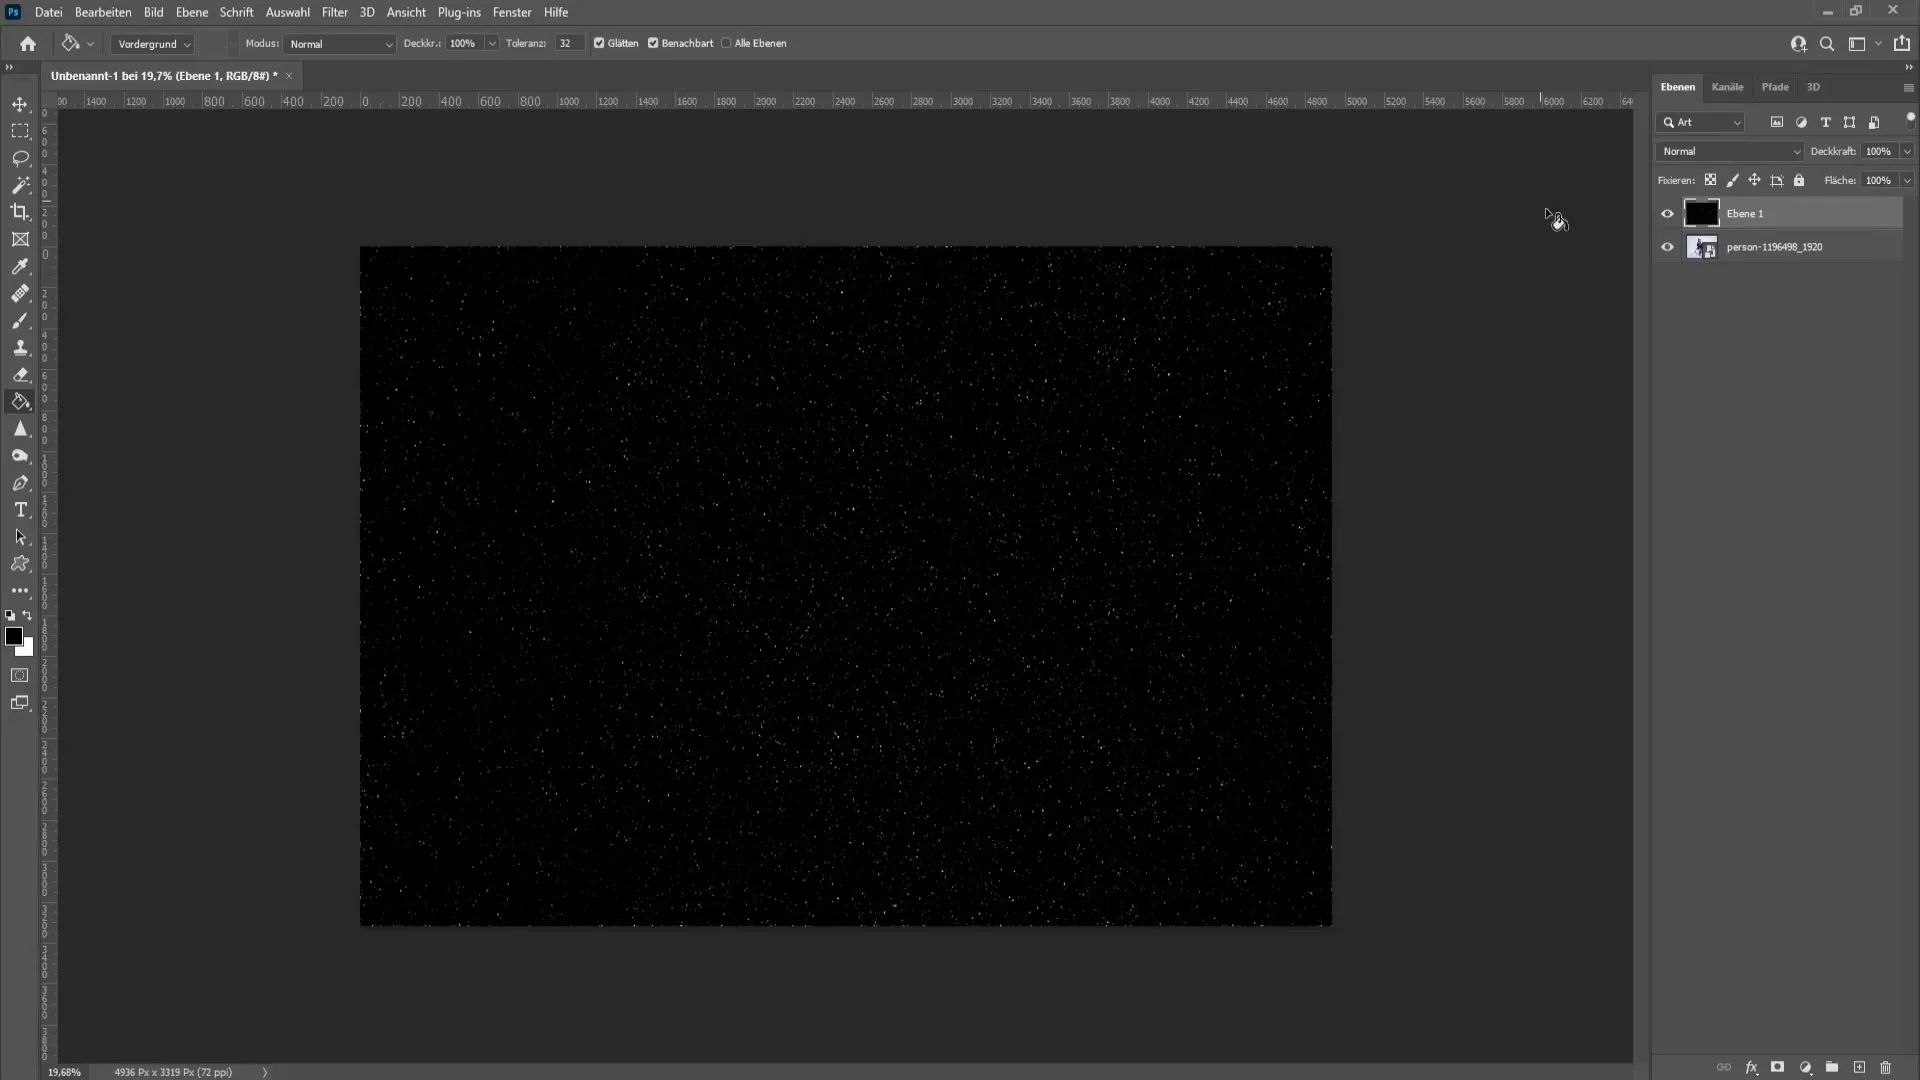The height and width of the screenshot is (1080, 1920).
Task: Select the Brush tool
Action: pos(20,320)
